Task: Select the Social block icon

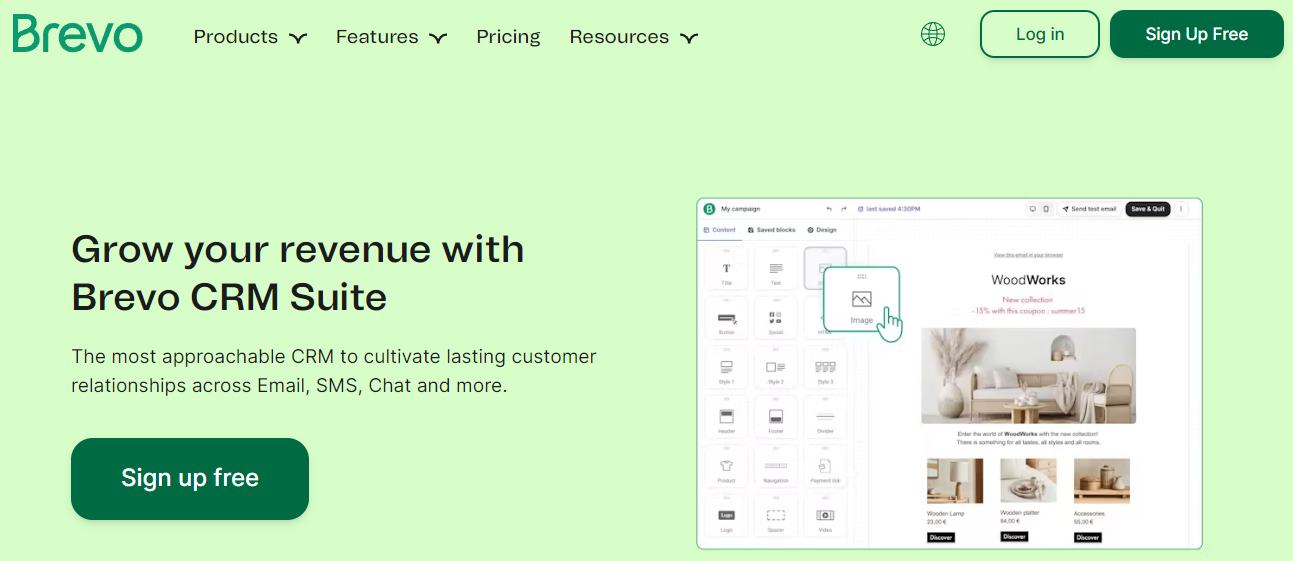Action: (776, 318)
